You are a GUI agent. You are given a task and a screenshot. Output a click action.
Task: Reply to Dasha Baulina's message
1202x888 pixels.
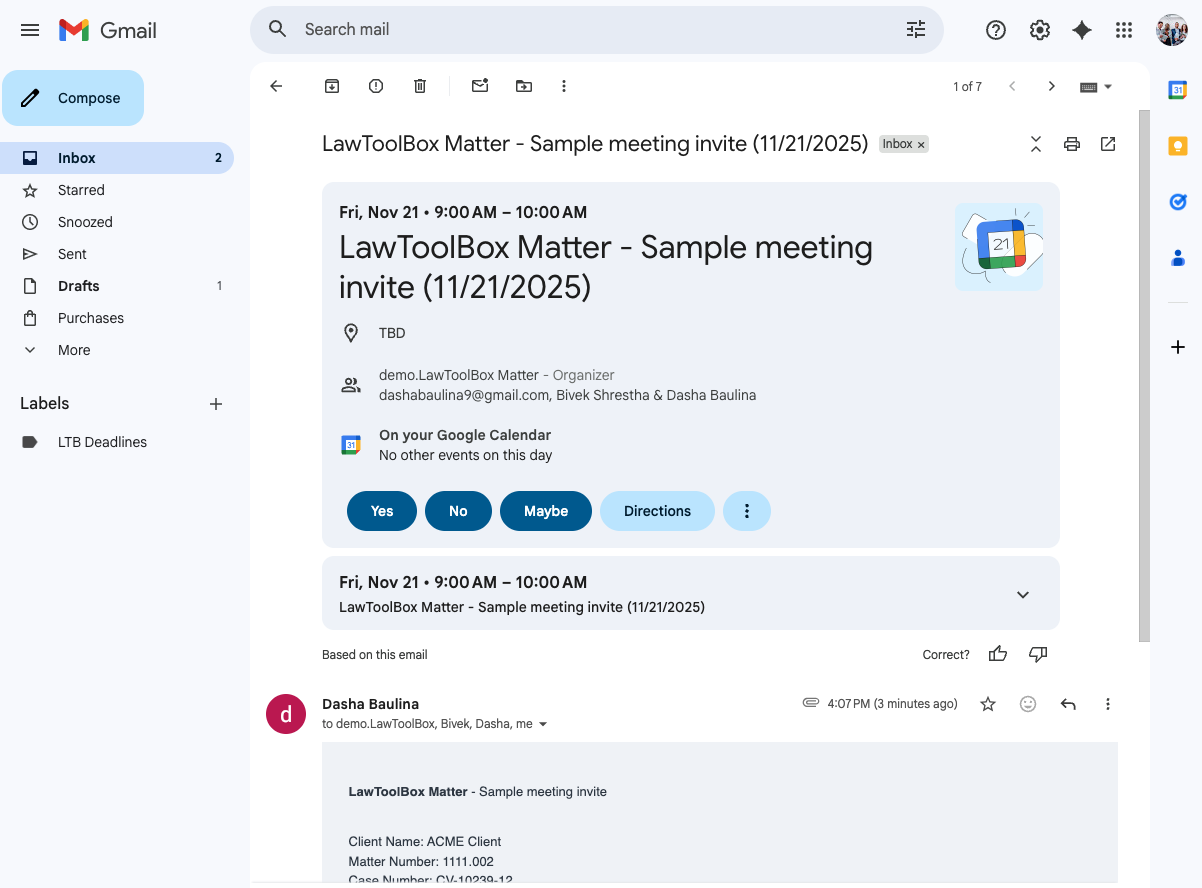[x=1068, y=704]
